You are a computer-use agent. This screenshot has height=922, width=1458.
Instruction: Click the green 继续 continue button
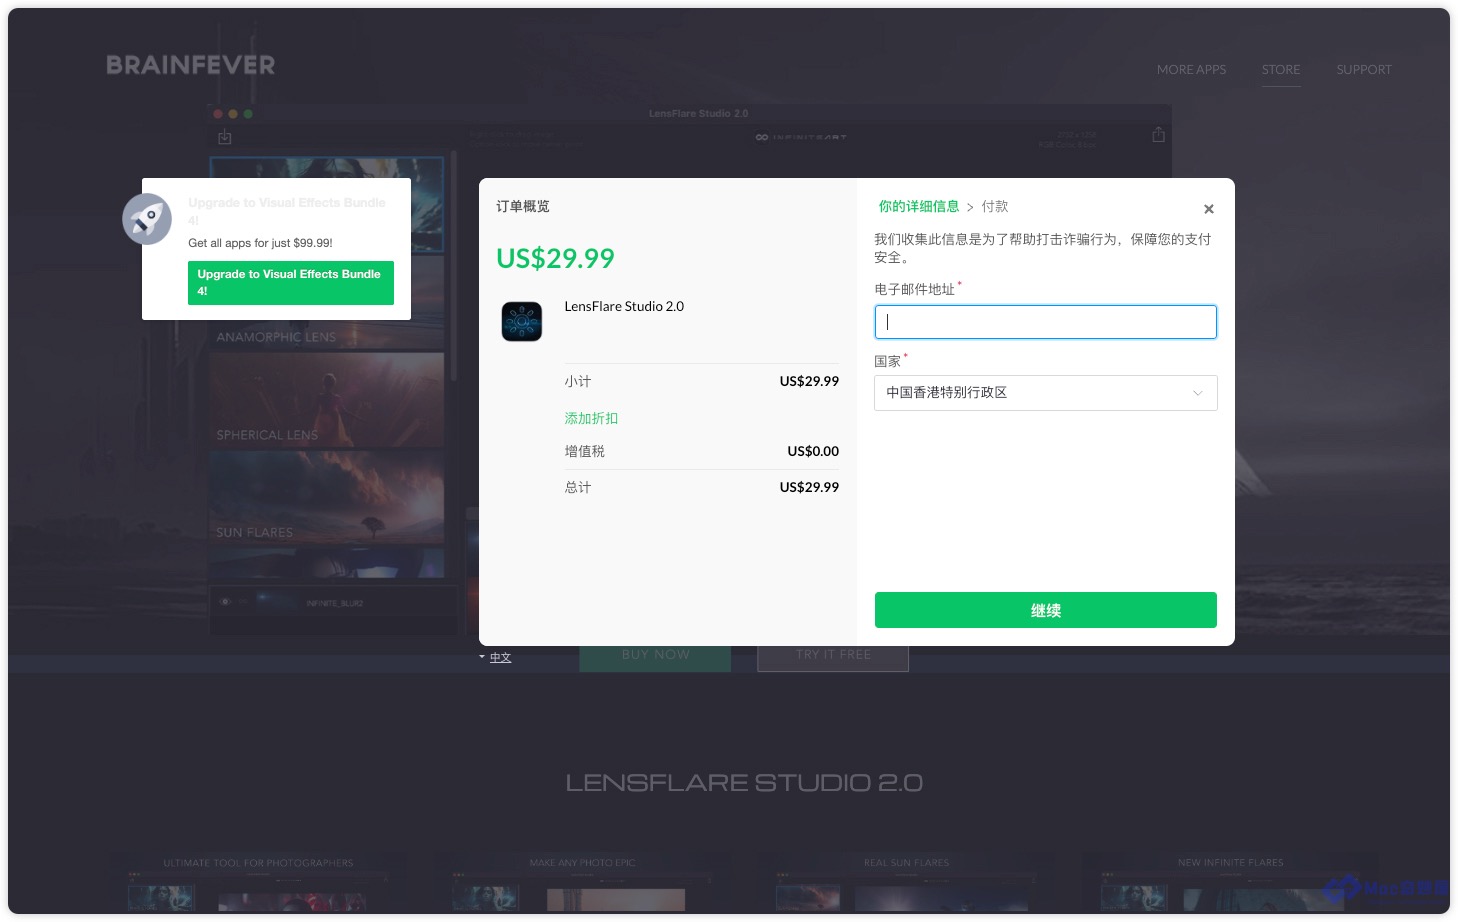tap(1045, 610)
